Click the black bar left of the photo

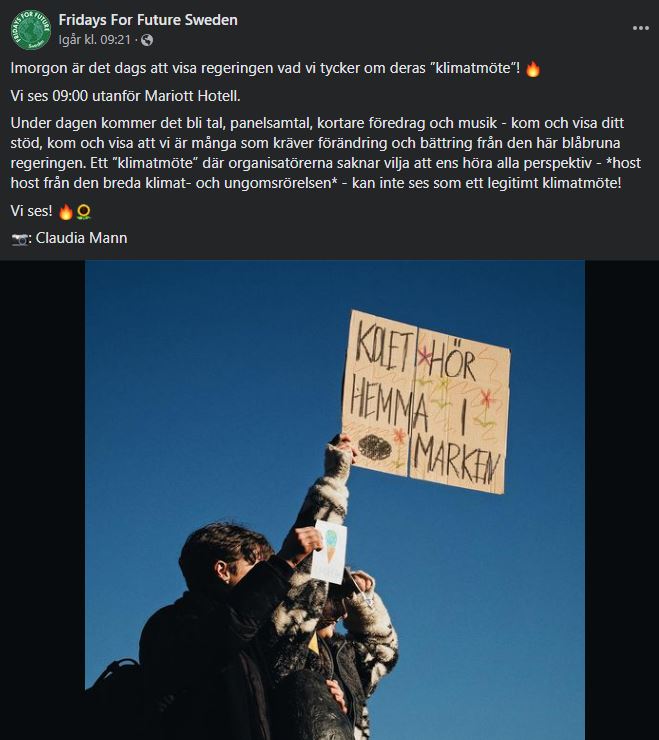(x=42, y=500)
